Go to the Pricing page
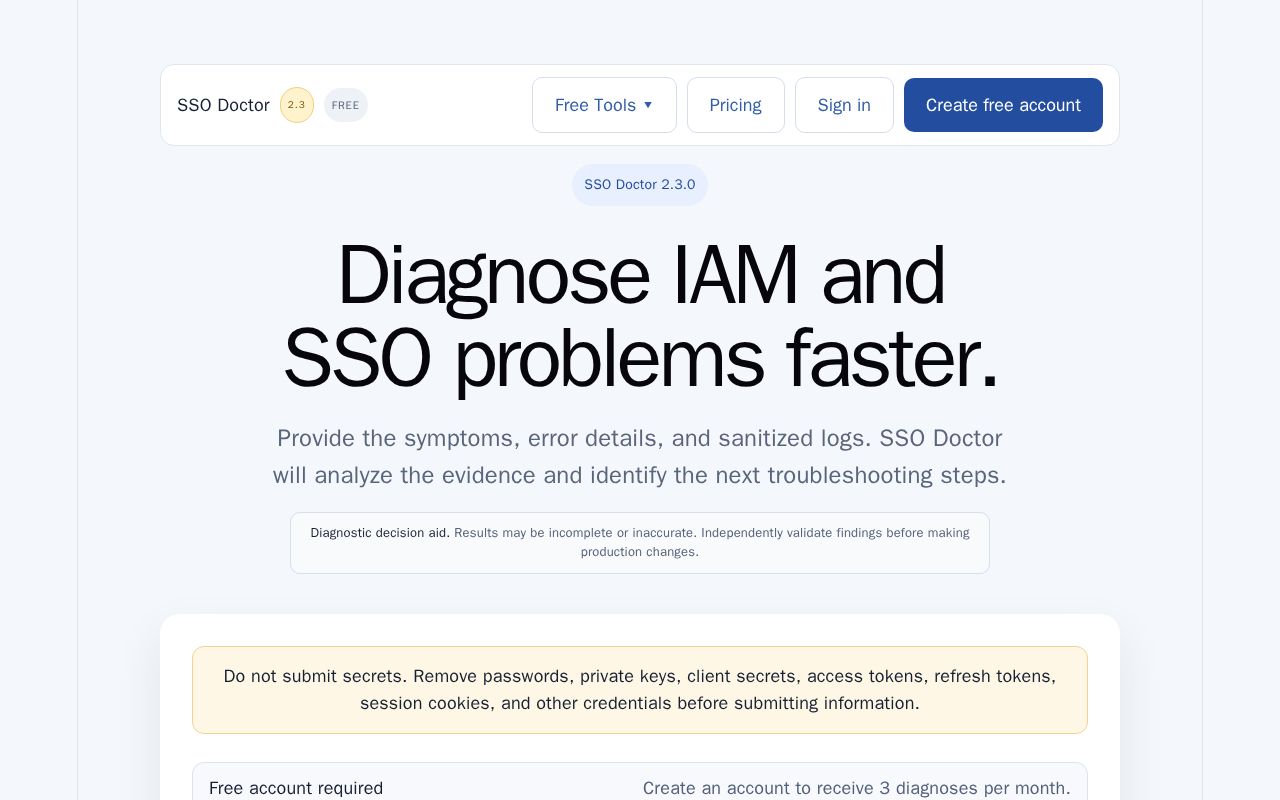Viewport: 1280px width, 800px height. tap(736, 105)
